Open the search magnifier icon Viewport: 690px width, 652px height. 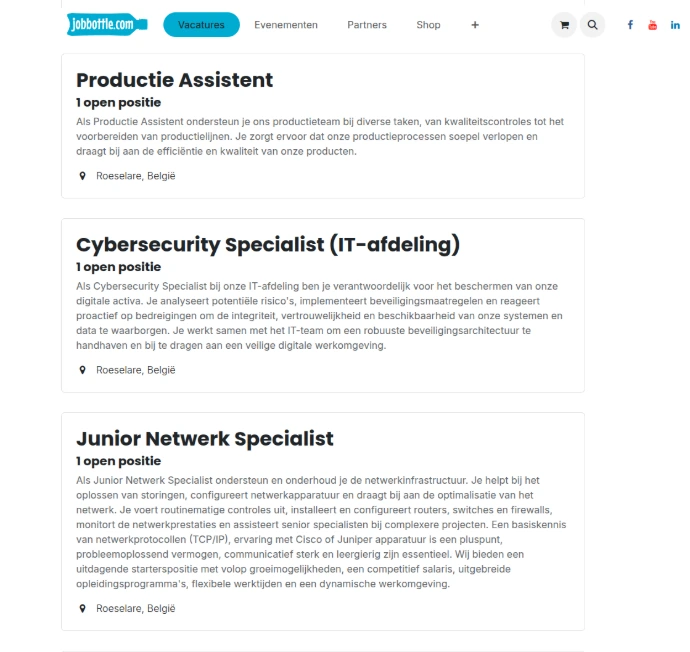[x=593, y=25]
